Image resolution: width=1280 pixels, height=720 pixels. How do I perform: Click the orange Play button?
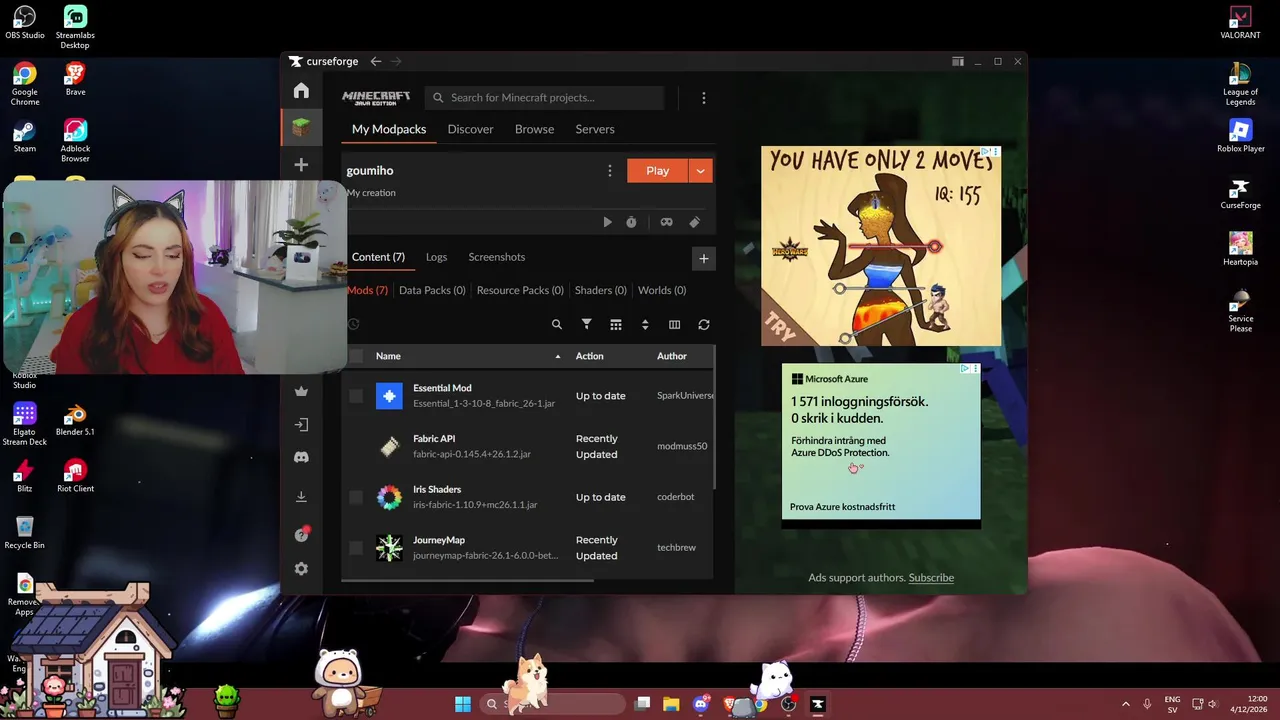pos(657,171)
